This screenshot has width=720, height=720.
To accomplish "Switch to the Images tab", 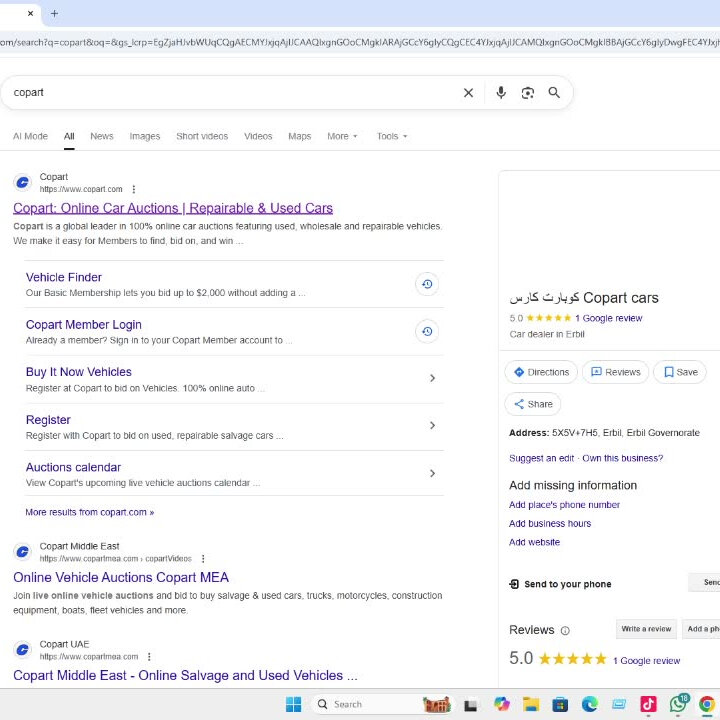I will coord(145,136).
